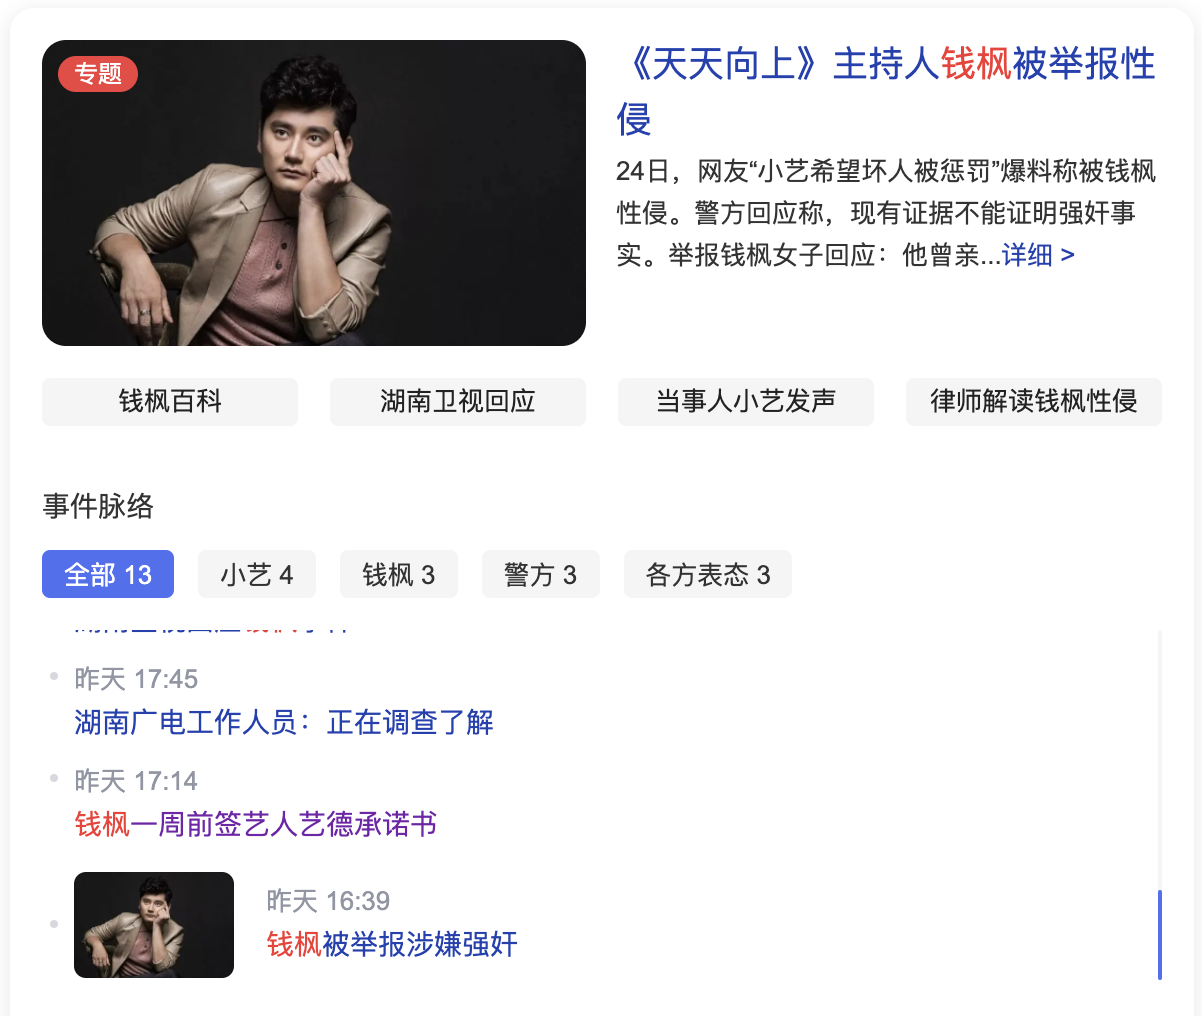Click the blue timeline scrollbar handle
1202x1016 pixels.
(x=1159, y=934)
